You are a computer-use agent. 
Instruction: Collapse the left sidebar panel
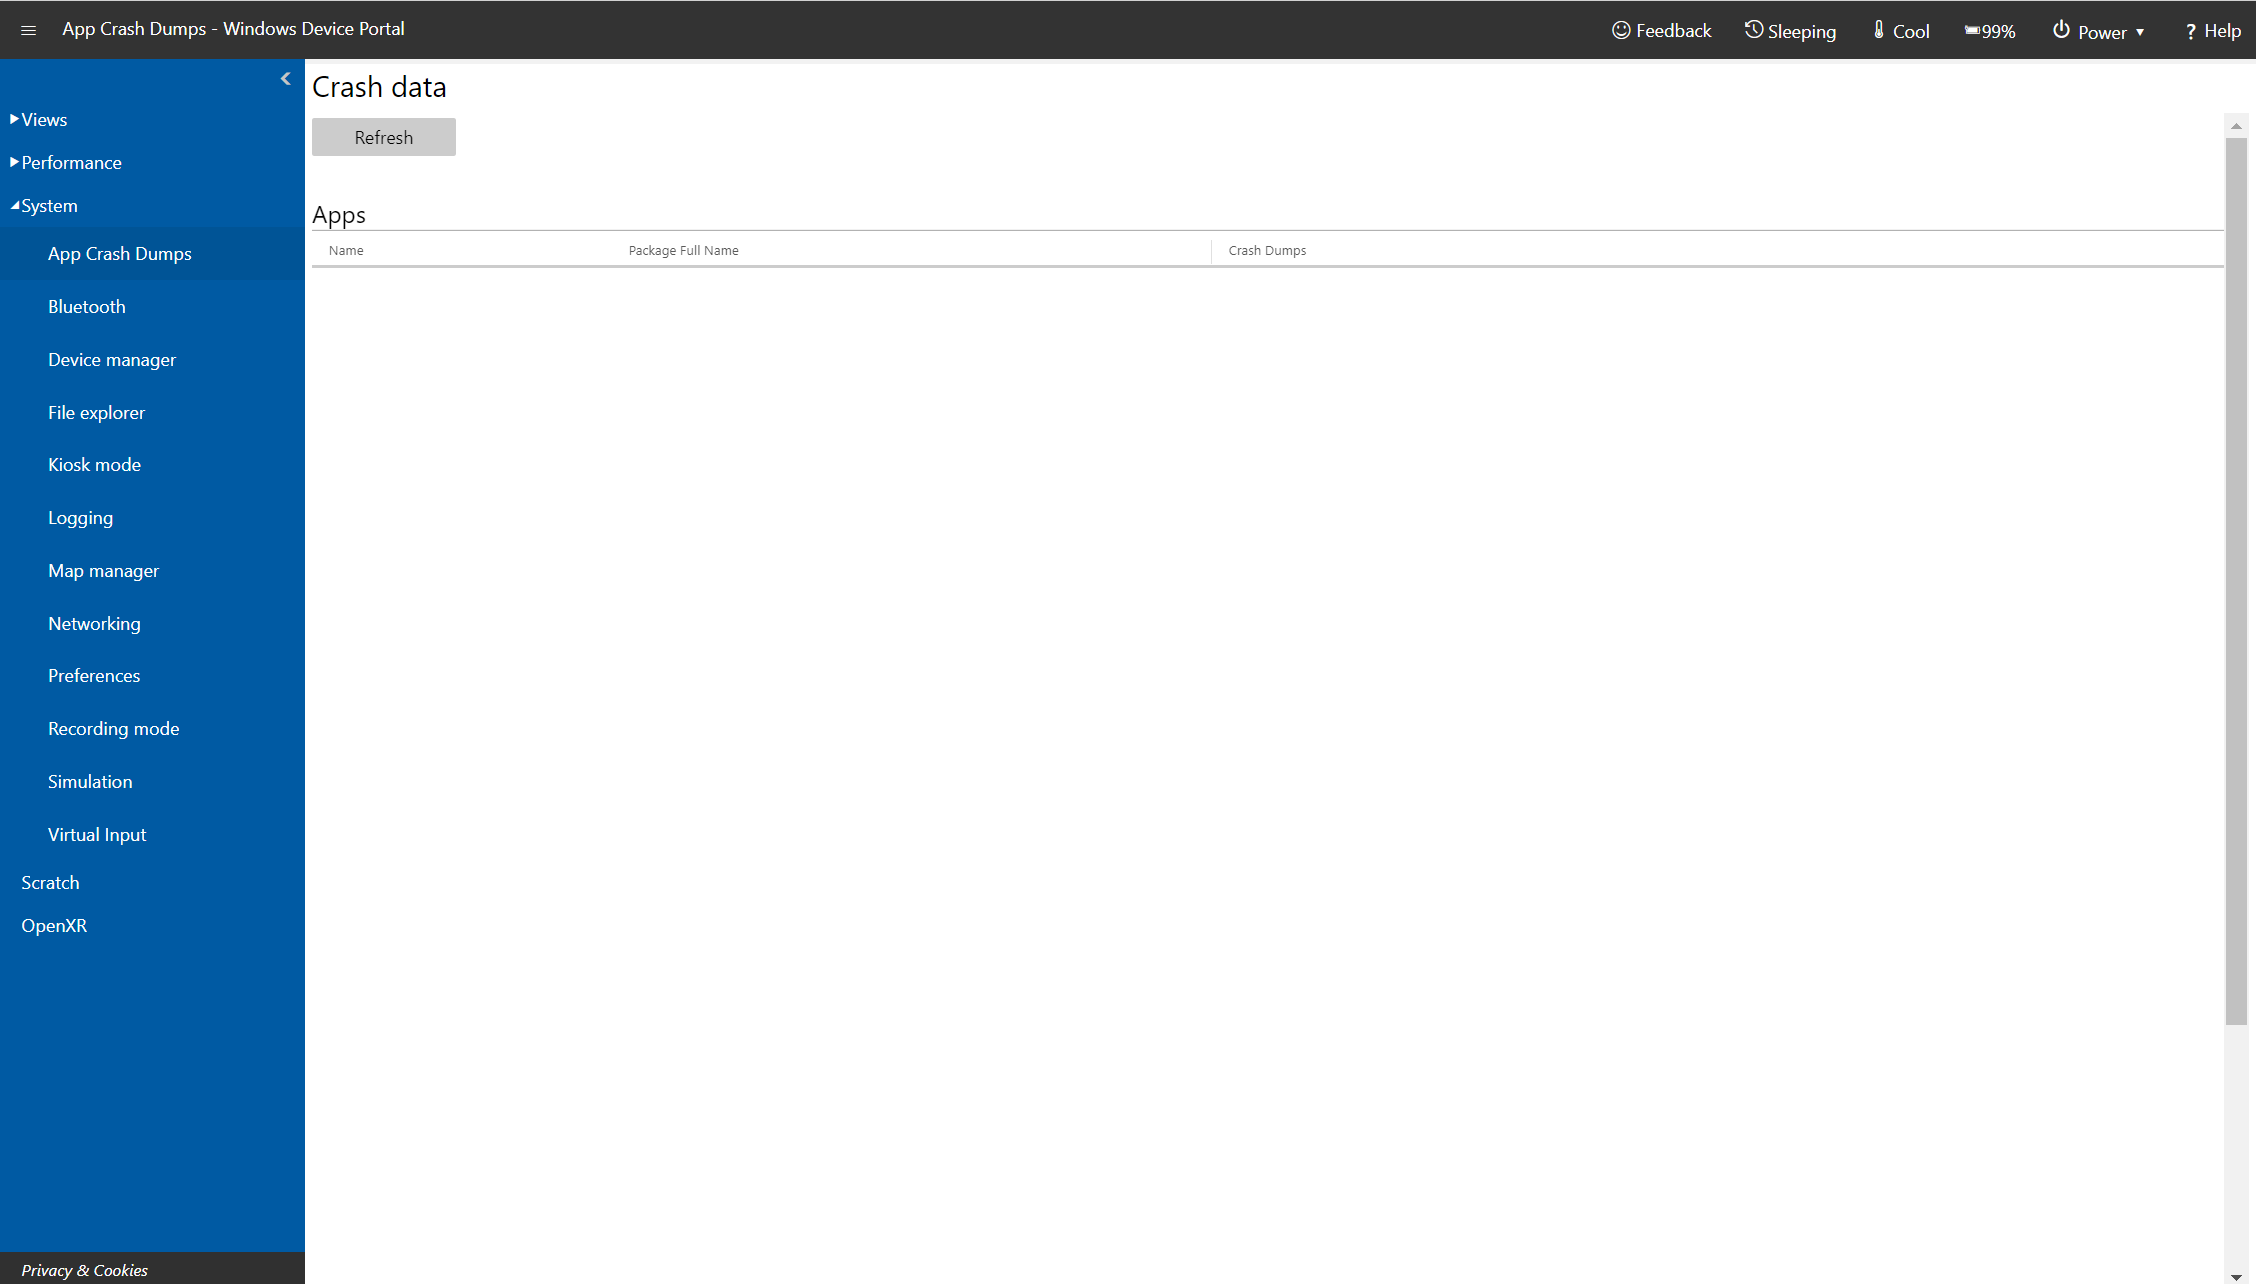pos(287,79)
